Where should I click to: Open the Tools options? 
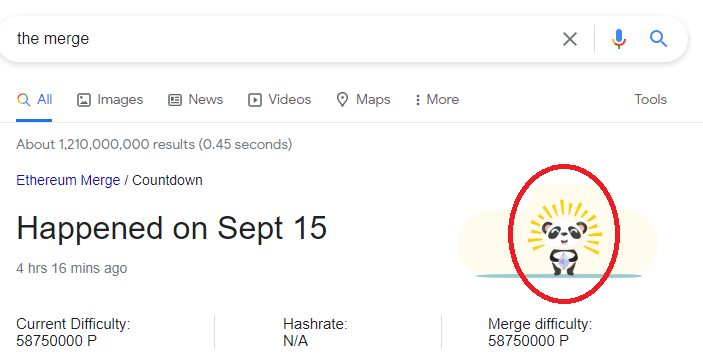(651, 99)
